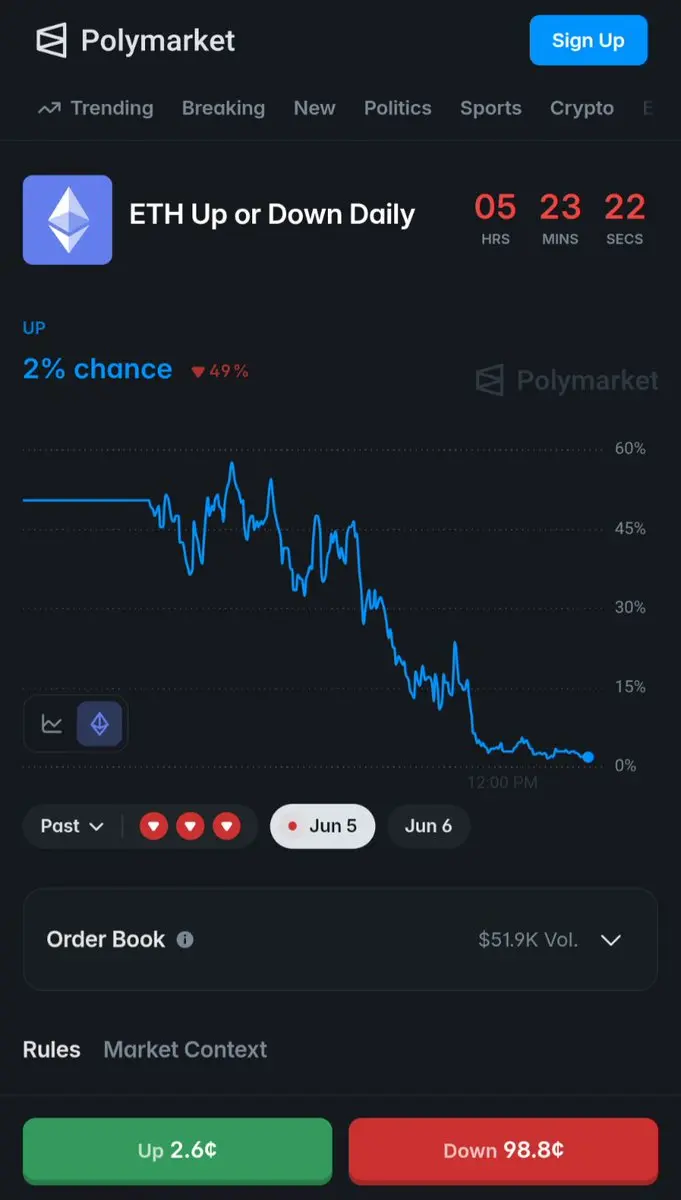Select the Jun 6 date pill
The image size is (681, 1200).
(x=428, y=826)
